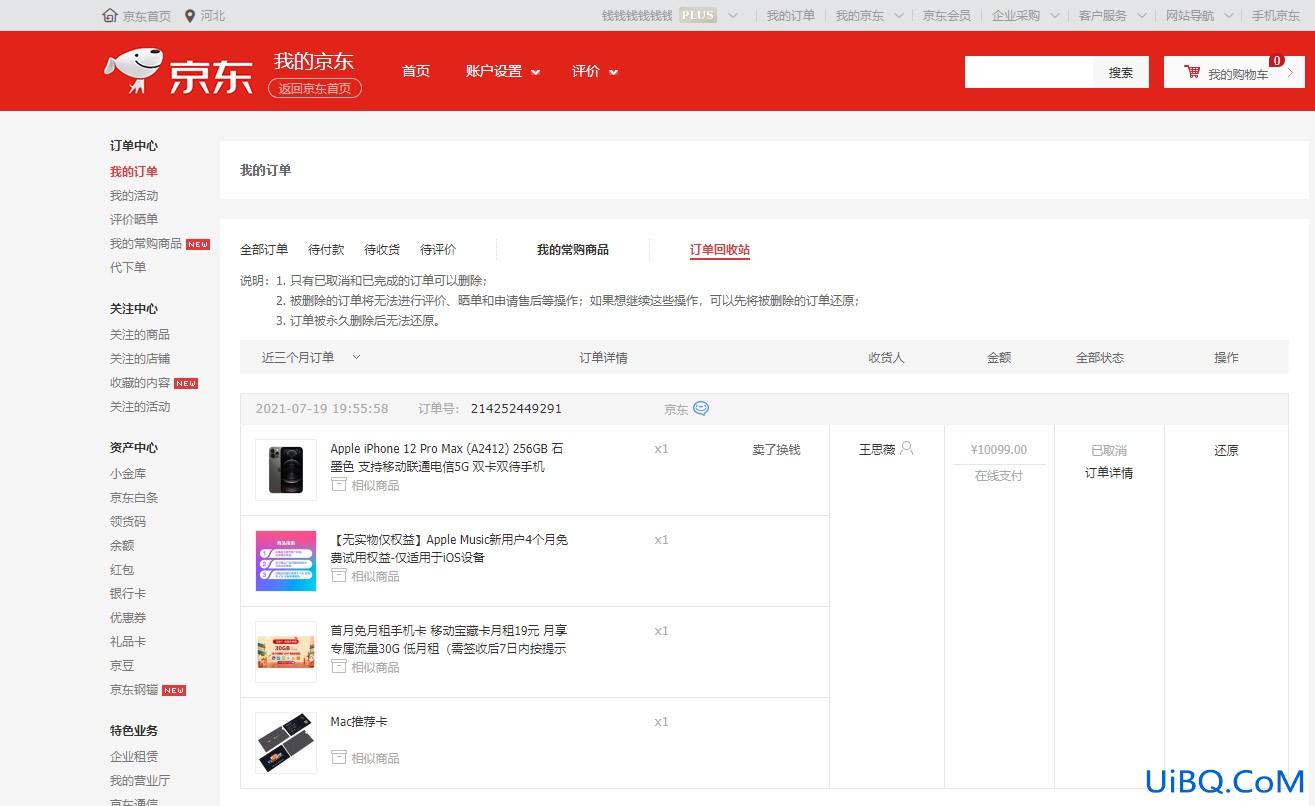Open 我的订单 in the top bar
Viewport: 1315px width, 806px height.
pos(791,15)
